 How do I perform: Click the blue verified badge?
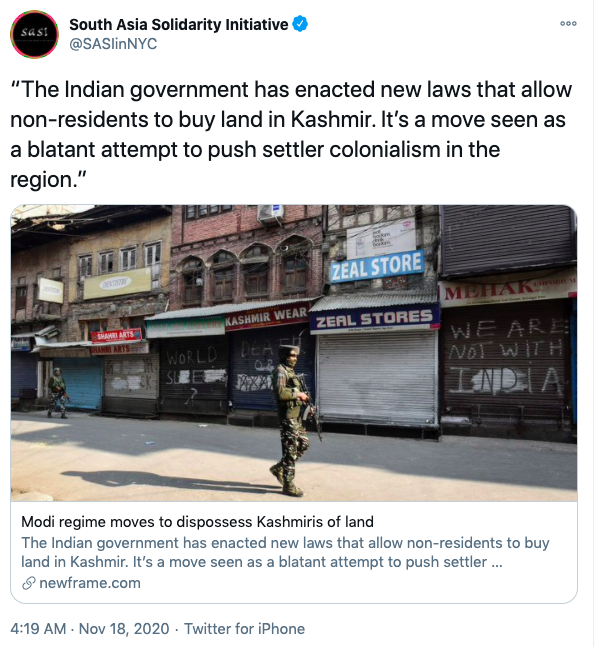click(300, 24)
